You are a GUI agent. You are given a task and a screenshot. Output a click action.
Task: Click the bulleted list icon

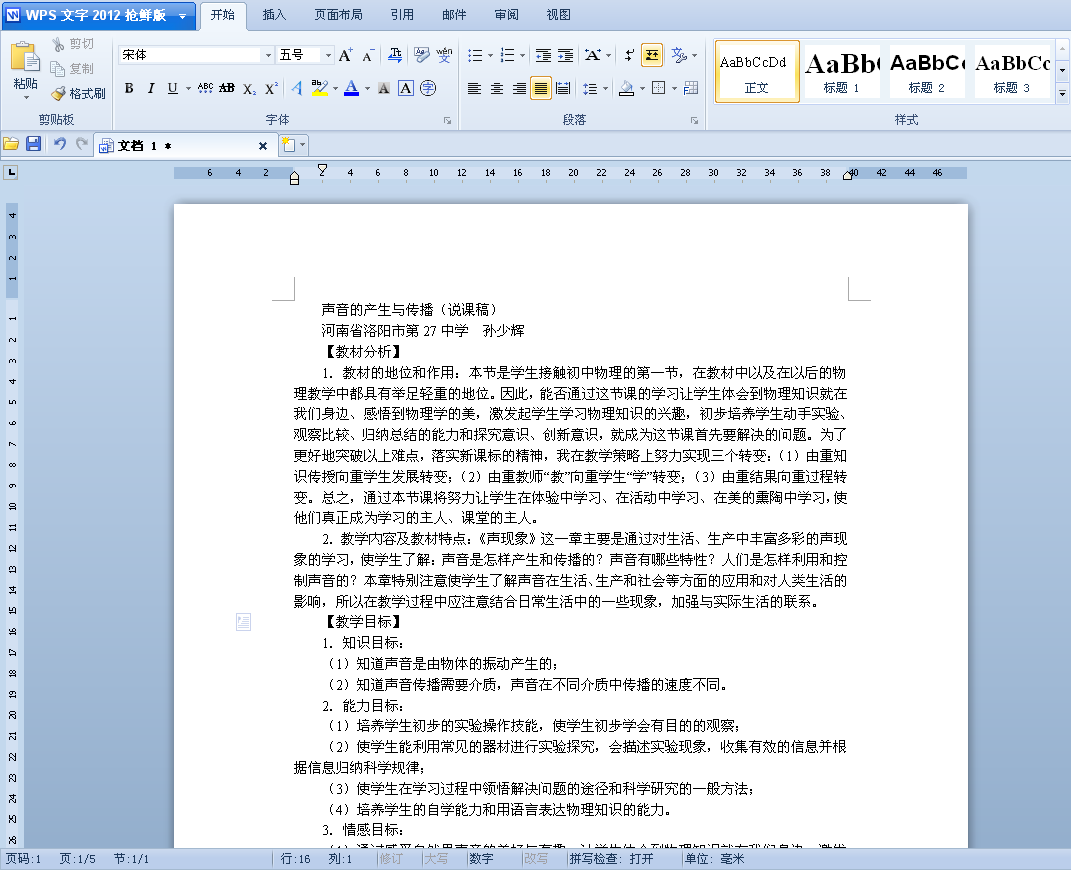[x=475, y=55]
